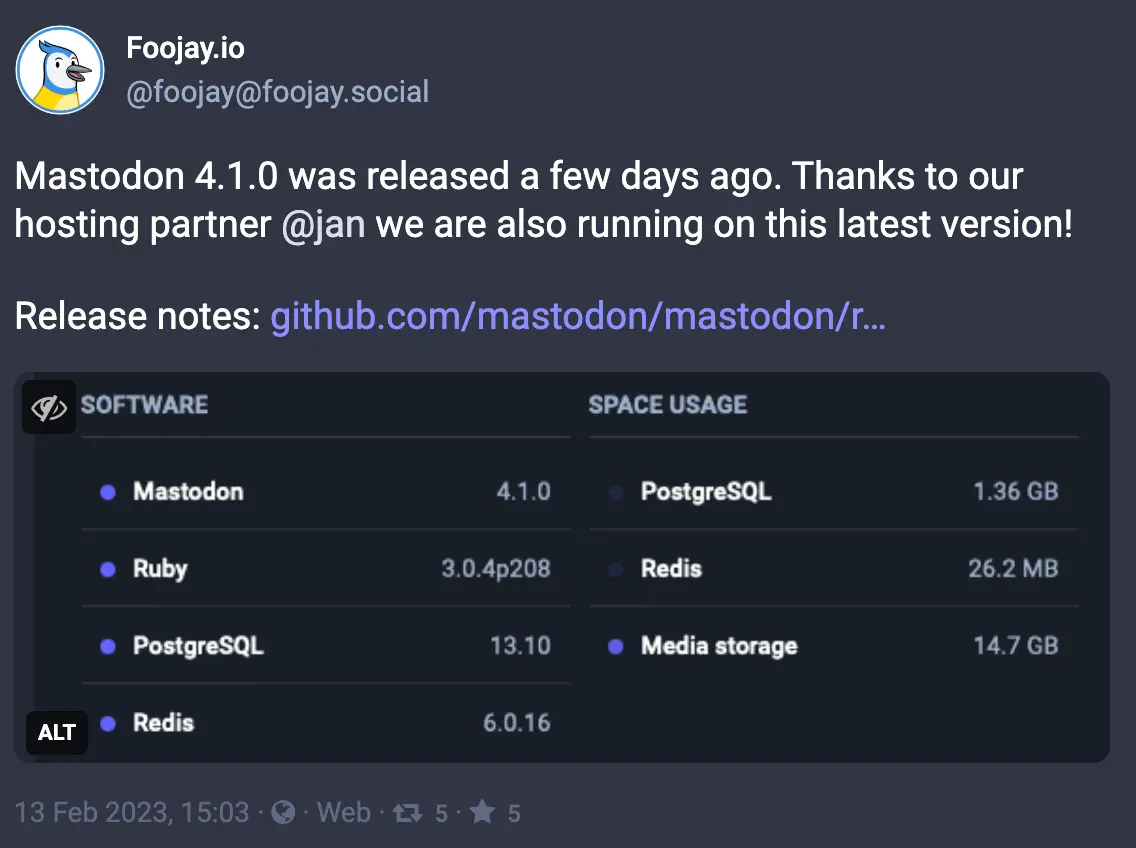Open the @jan mention profile
Image resolution: width=1136 pixels, height=848 pixels.
(x=323, y=223)
